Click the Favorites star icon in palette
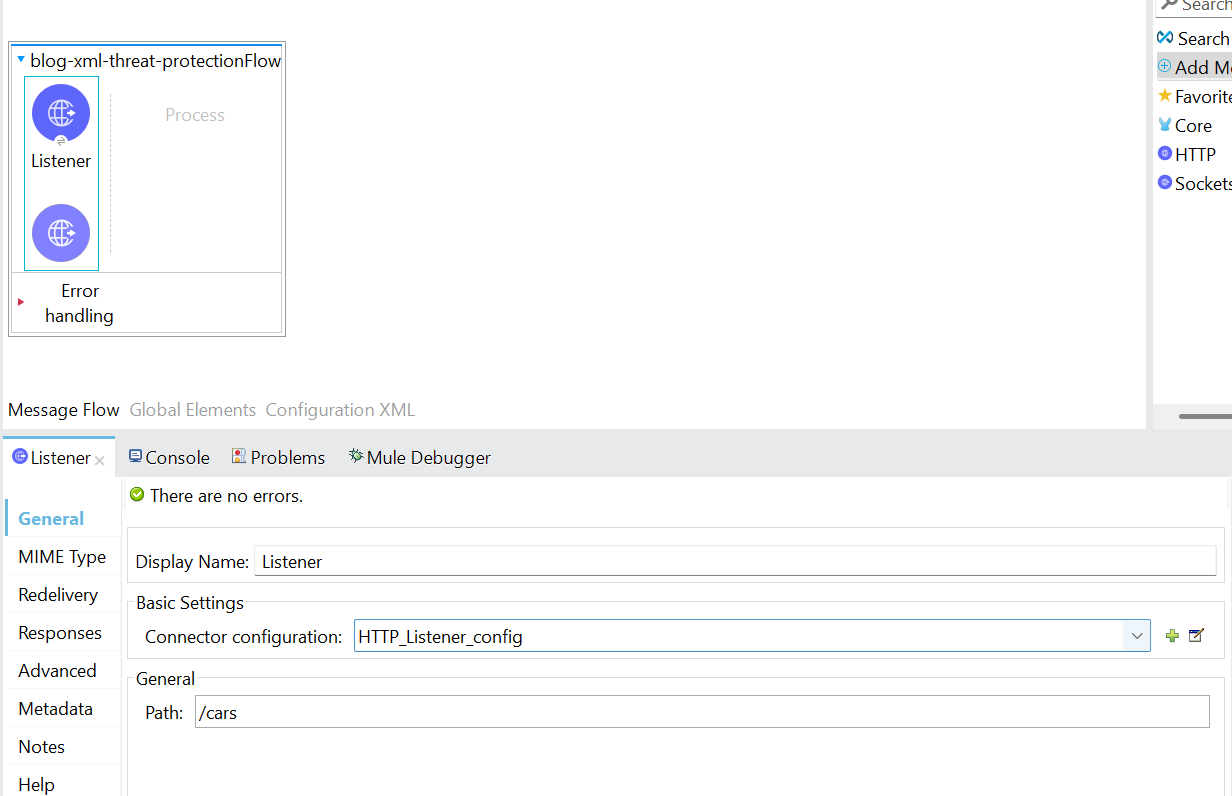 coord(1165,96)
